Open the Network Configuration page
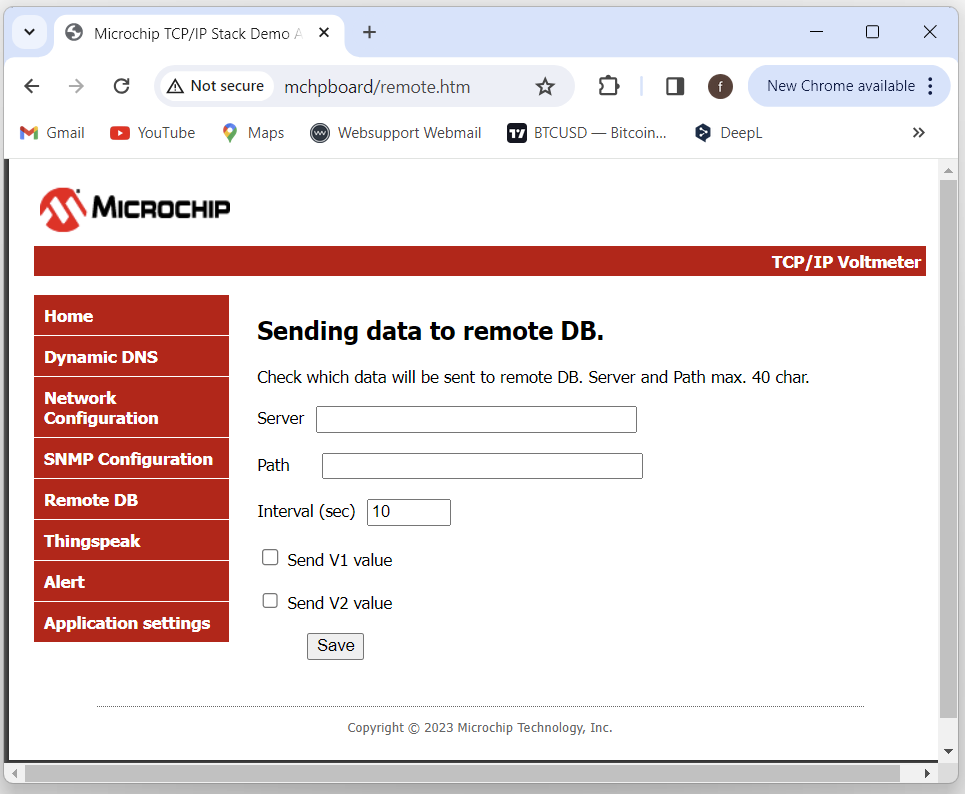This screenshot has height=794, width=965. click(x=131, y=408)
